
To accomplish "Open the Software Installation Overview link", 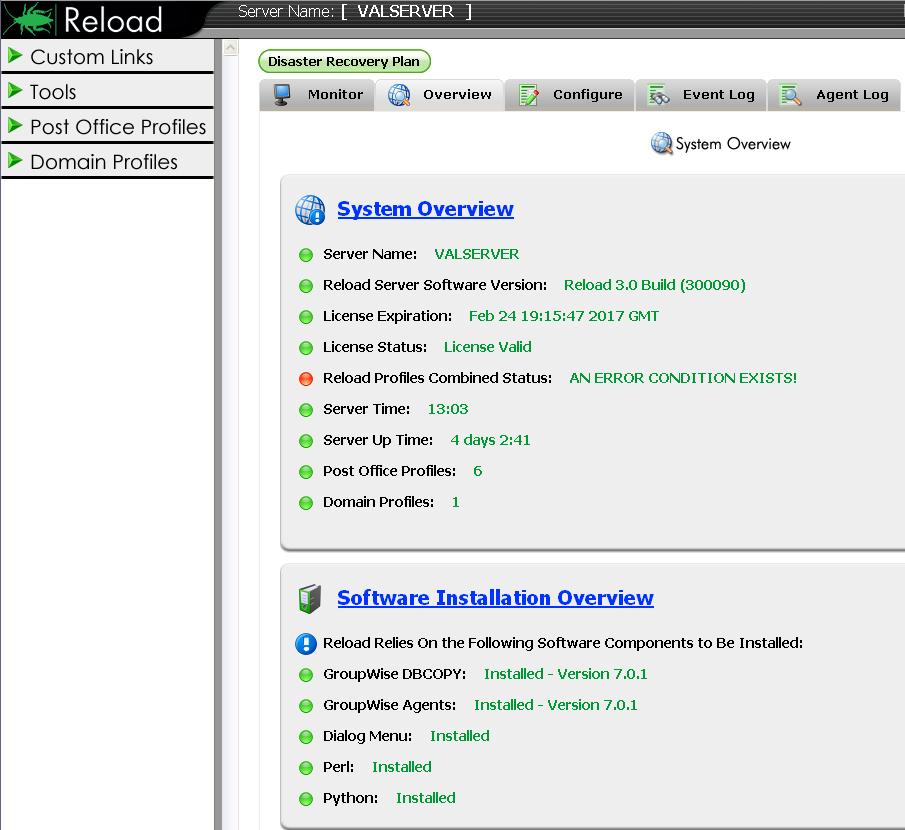I will point(495,598).
